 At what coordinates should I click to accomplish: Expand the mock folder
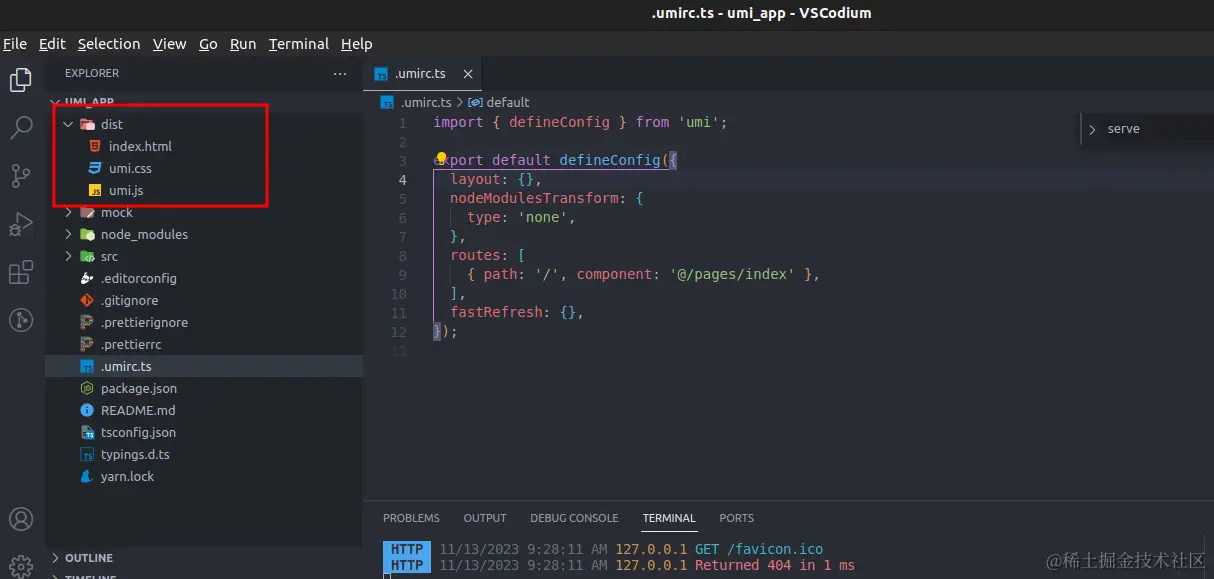click(x=68, y=212)
